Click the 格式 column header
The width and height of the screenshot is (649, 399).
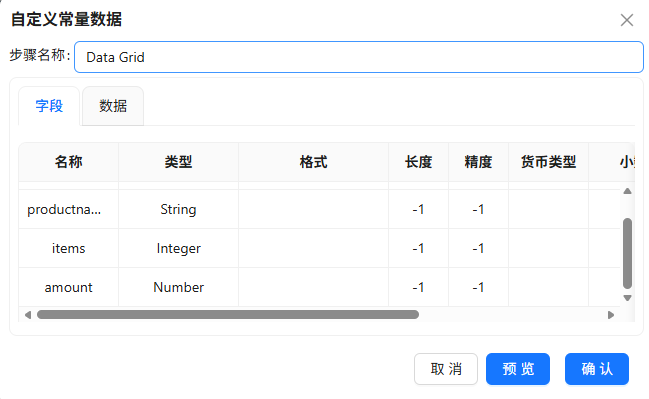pyautogui.click(x=313, y=162)
